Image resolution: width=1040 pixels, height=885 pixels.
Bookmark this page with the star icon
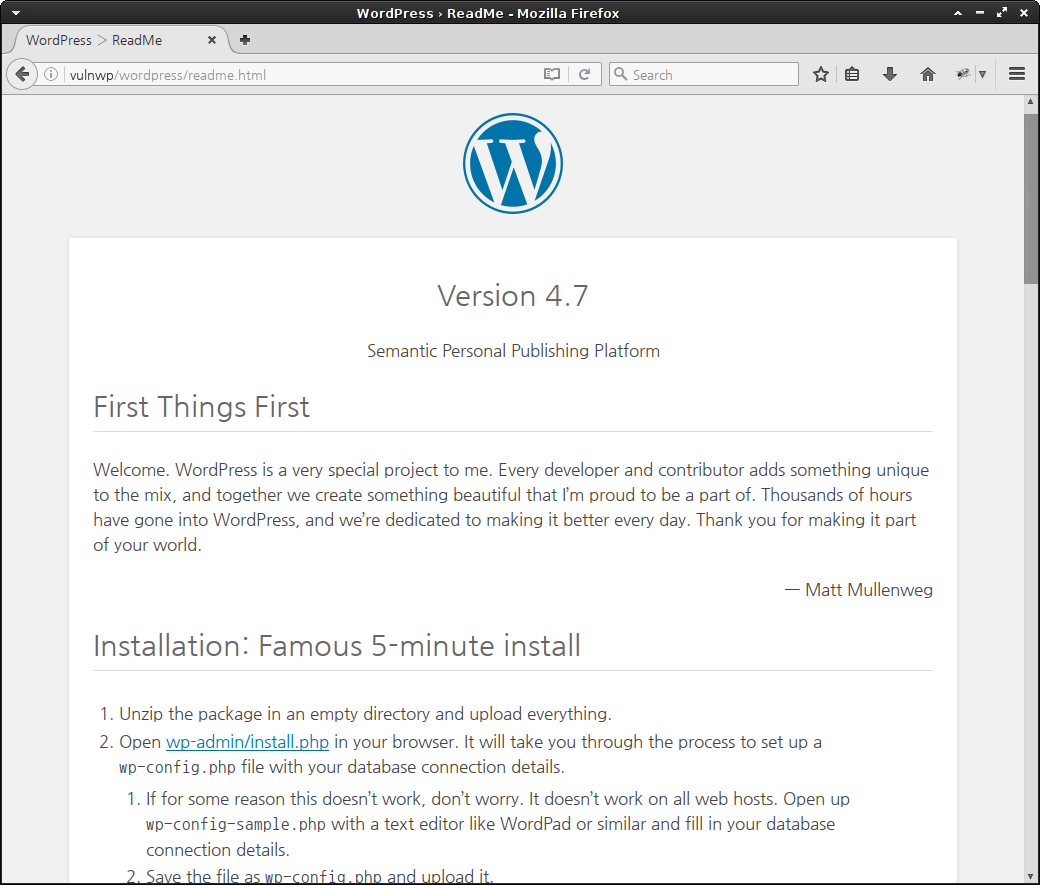pyautogui.click(x=821, y=74)
